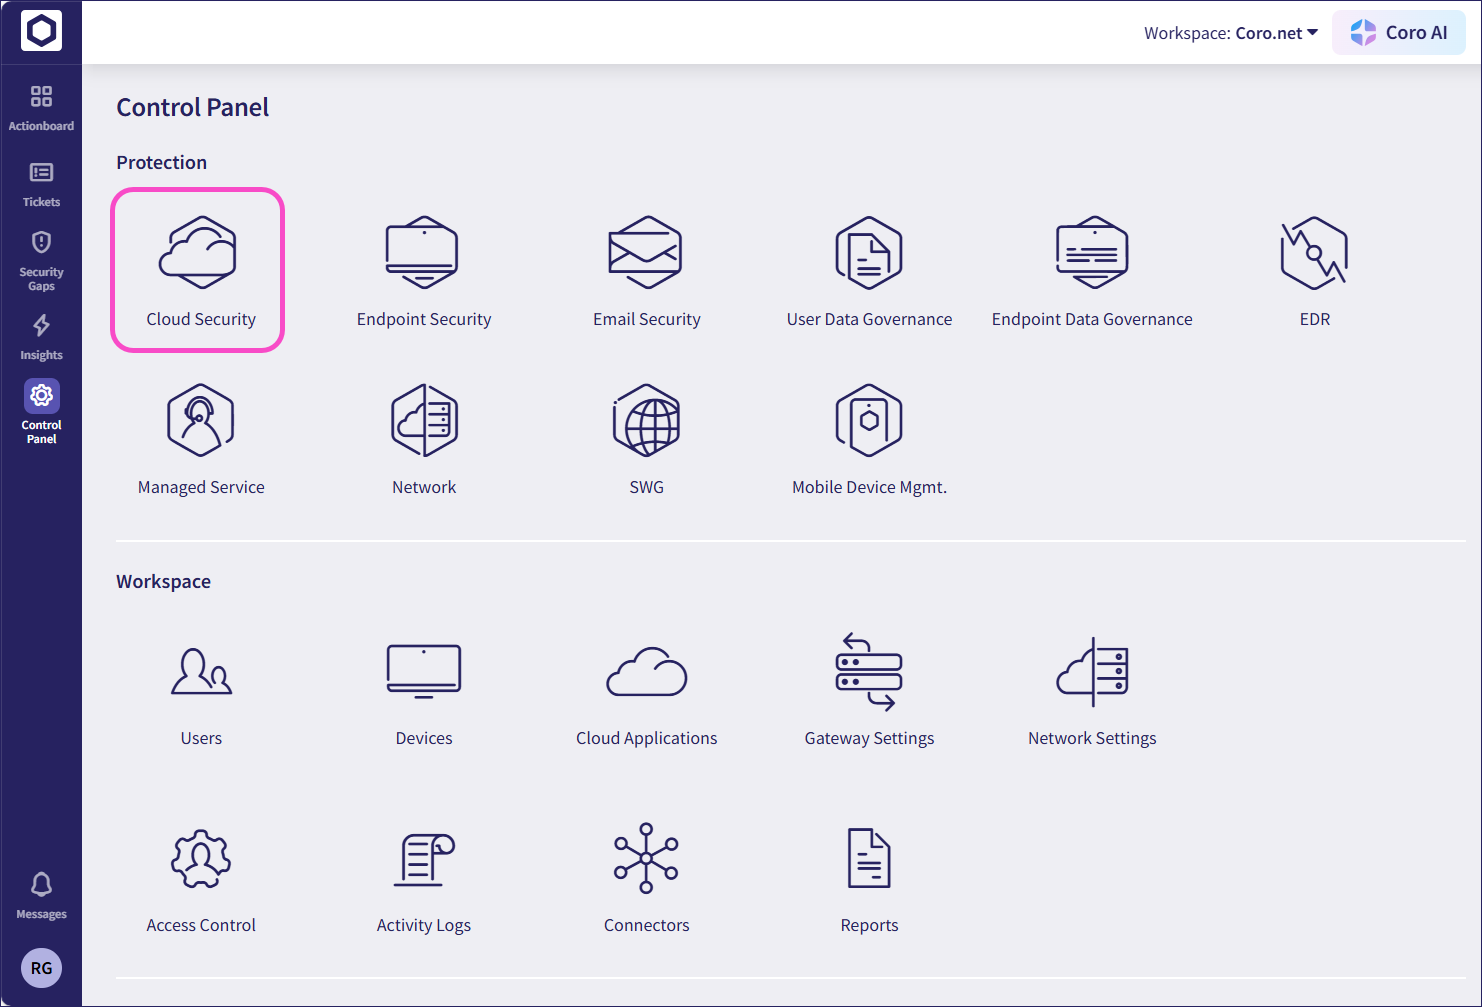View Security Gaps
Screen dimensions: 1482x1007
pos(41,258)
